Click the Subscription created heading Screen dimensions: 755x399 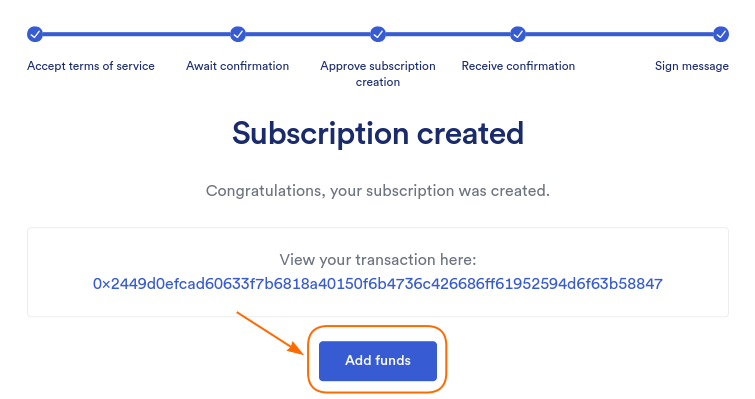click(x=378, y=133)
